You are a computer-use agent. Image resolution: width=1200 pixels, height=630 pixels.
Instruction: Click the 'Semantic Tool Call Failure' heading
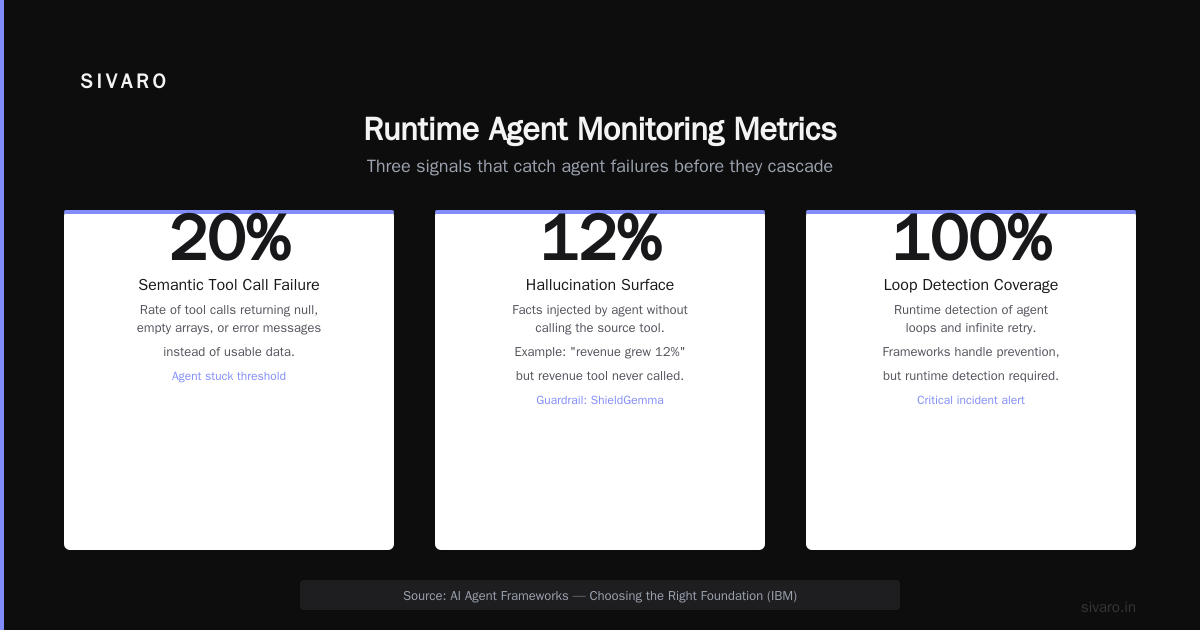[229, 285]
